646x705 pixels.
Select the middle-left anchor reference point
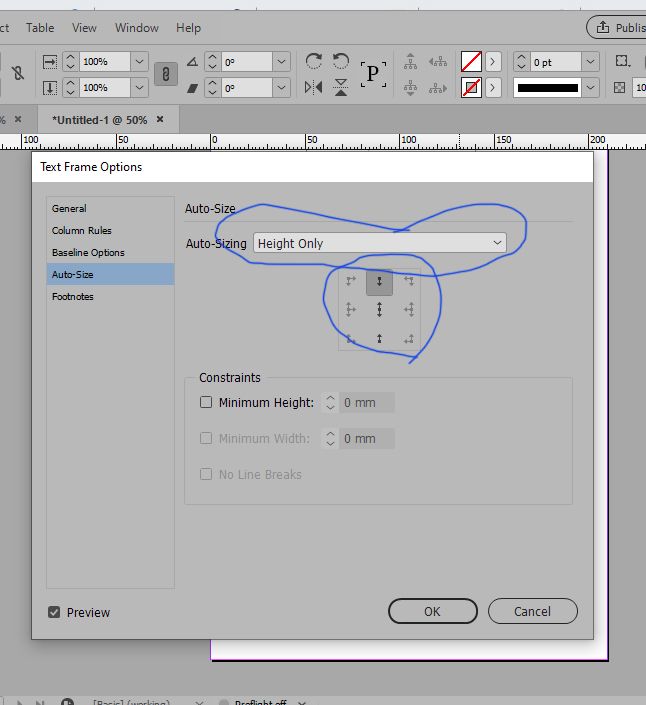351,310
